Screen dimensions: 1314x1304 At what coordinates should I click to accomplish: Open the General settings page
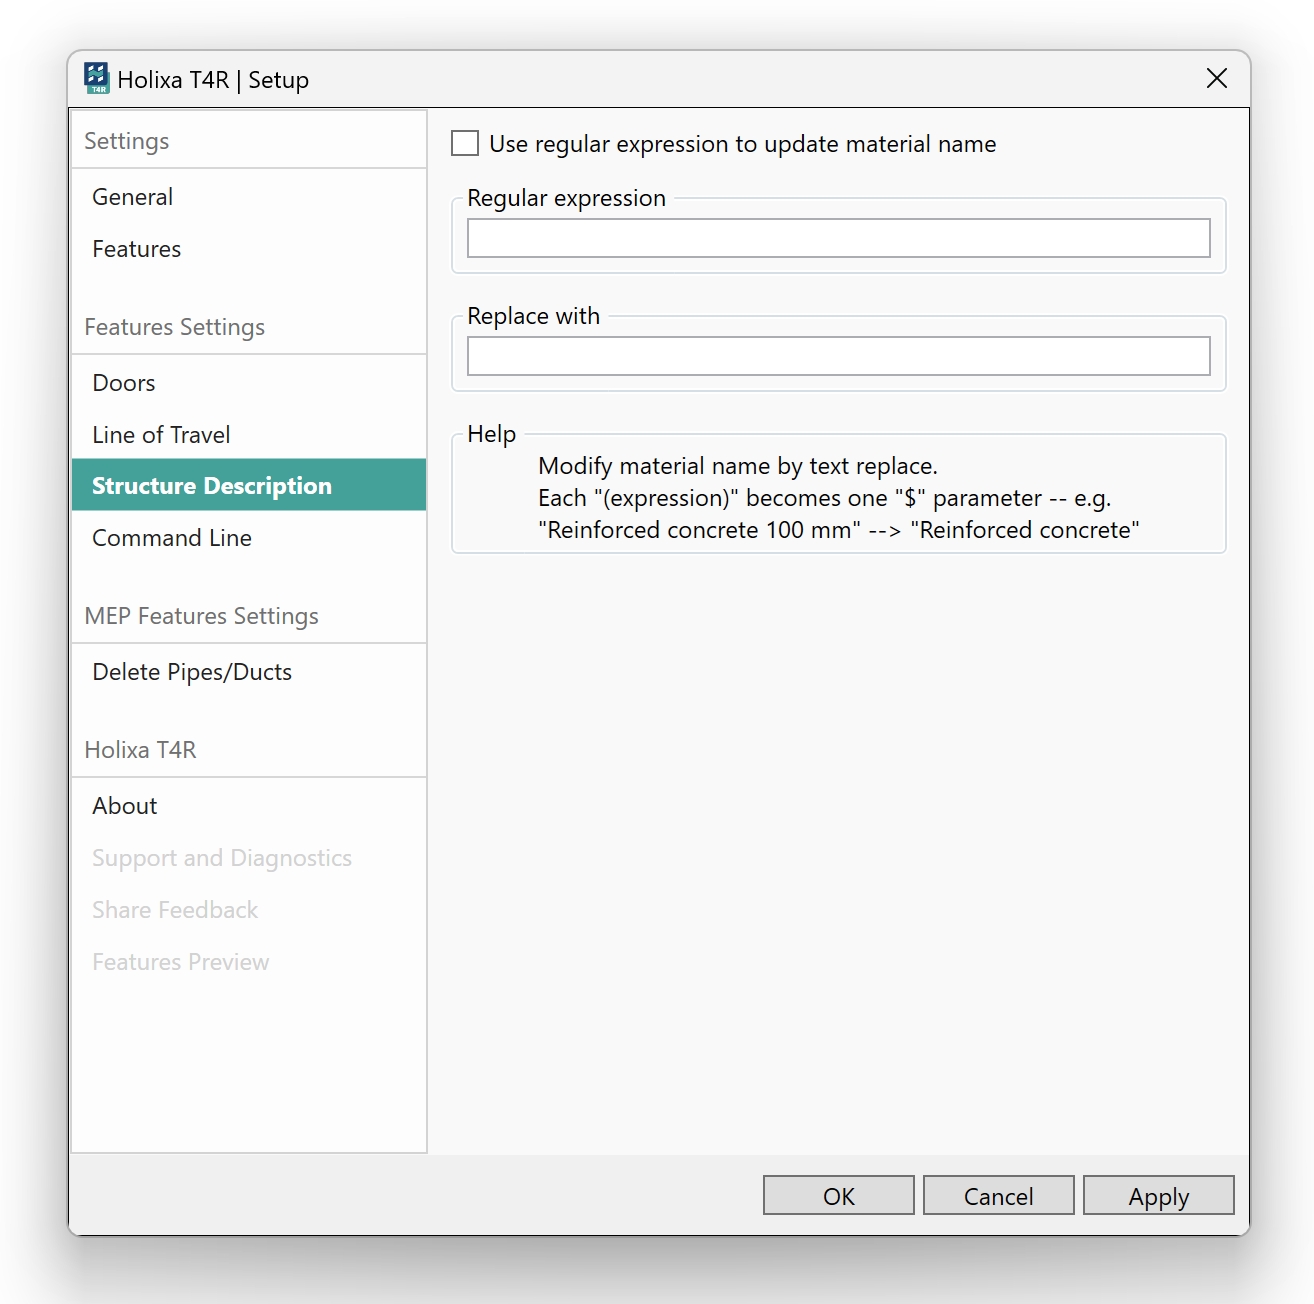pyautogui.click(x=133, y=197)
